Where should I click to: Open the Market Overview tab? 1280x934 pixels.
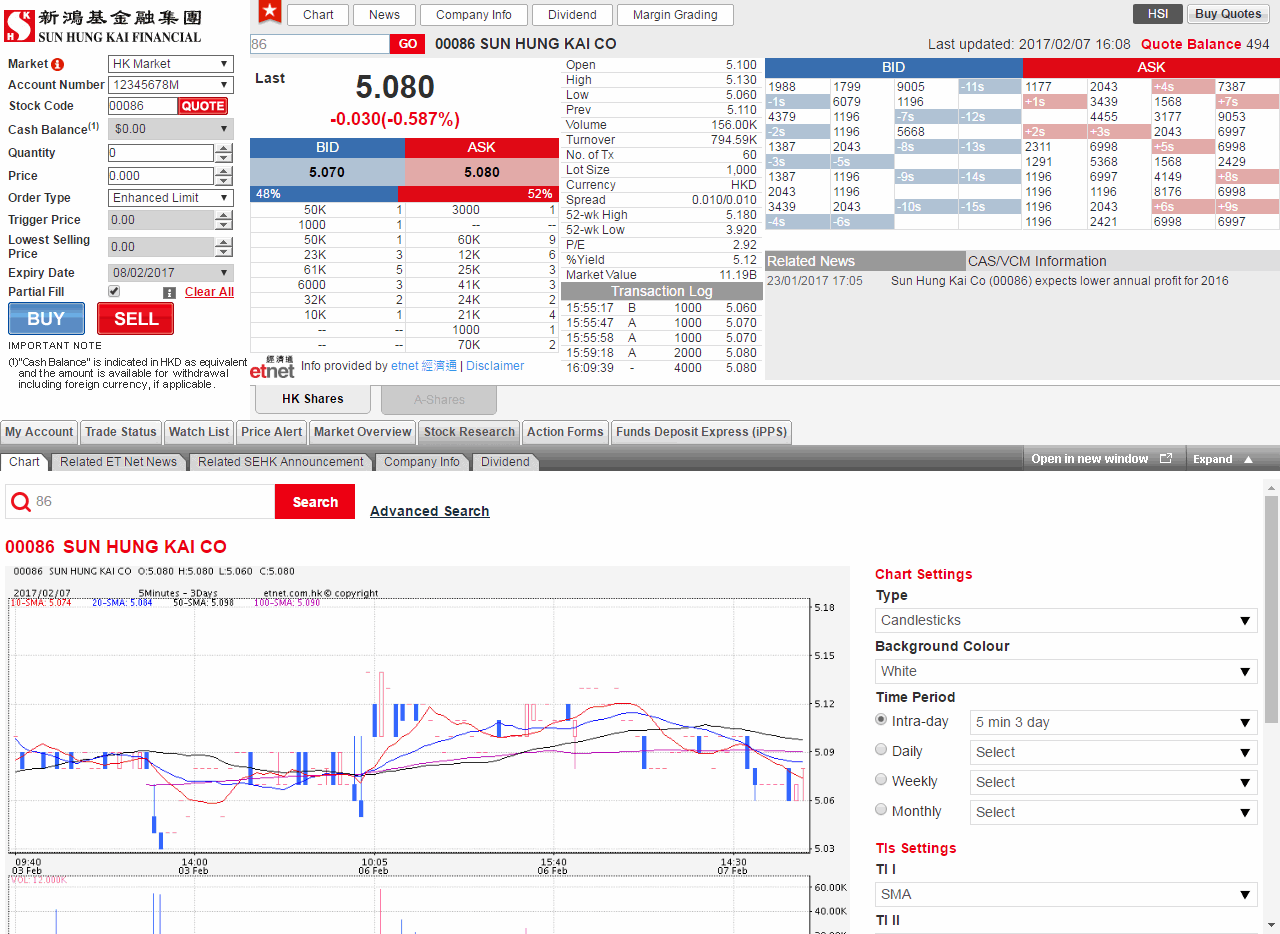(x=362, y=432)
